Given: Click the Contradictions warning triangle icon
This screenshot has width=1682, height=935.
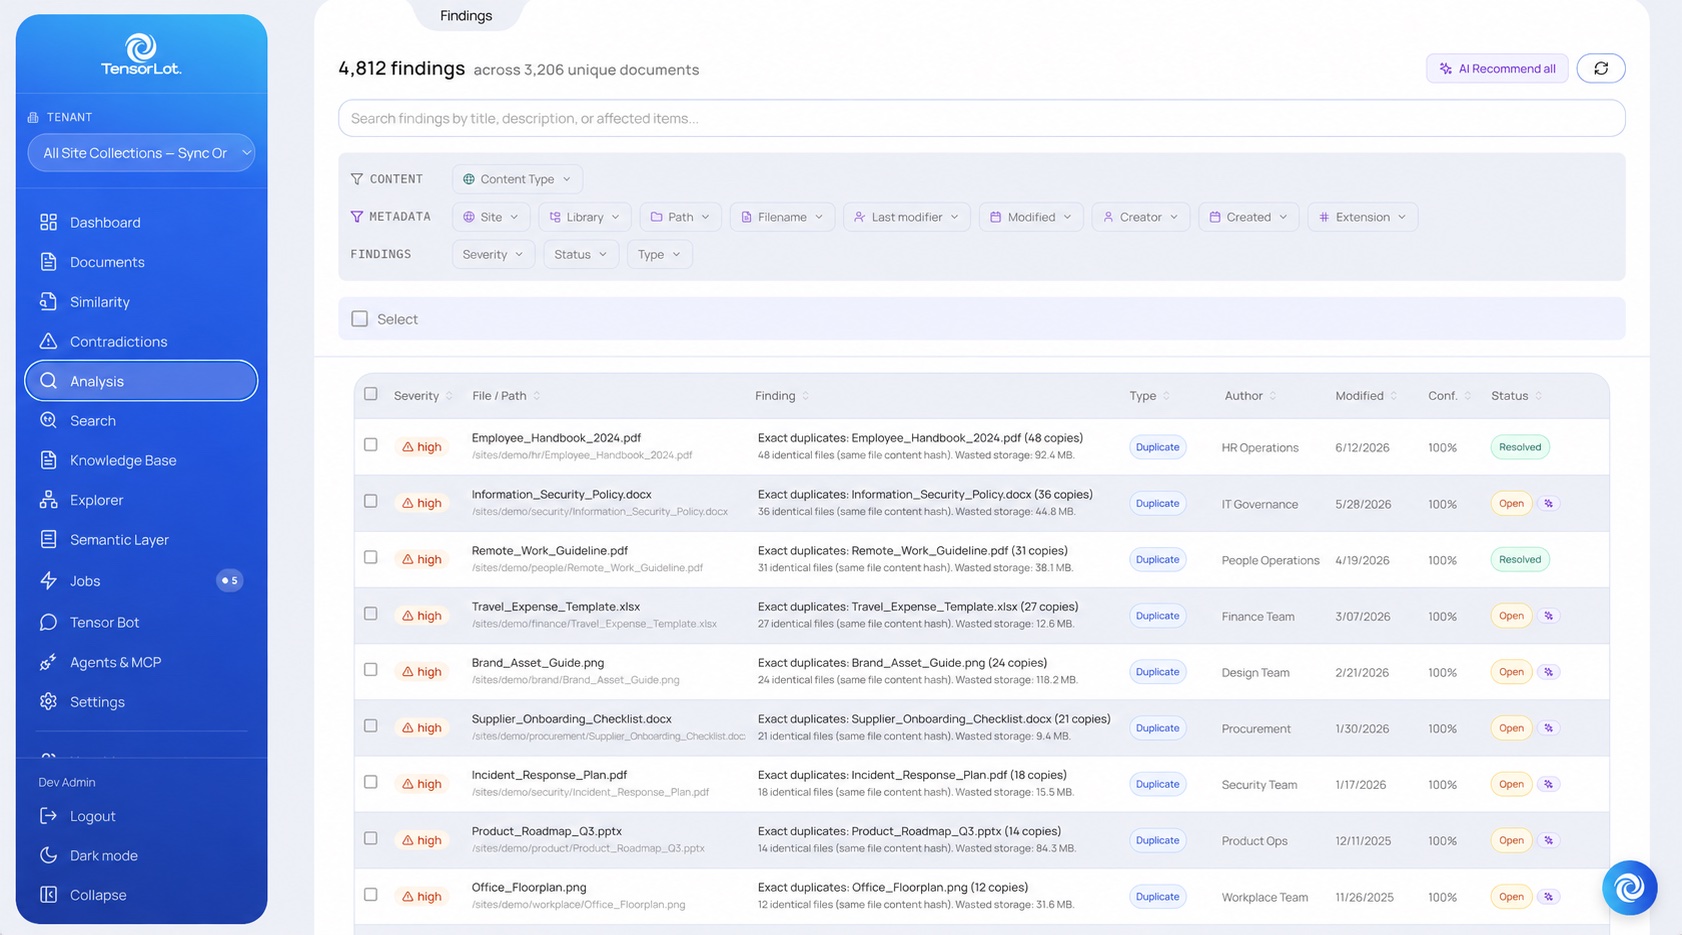Looking at the screenshot, I should coord(48,341).
